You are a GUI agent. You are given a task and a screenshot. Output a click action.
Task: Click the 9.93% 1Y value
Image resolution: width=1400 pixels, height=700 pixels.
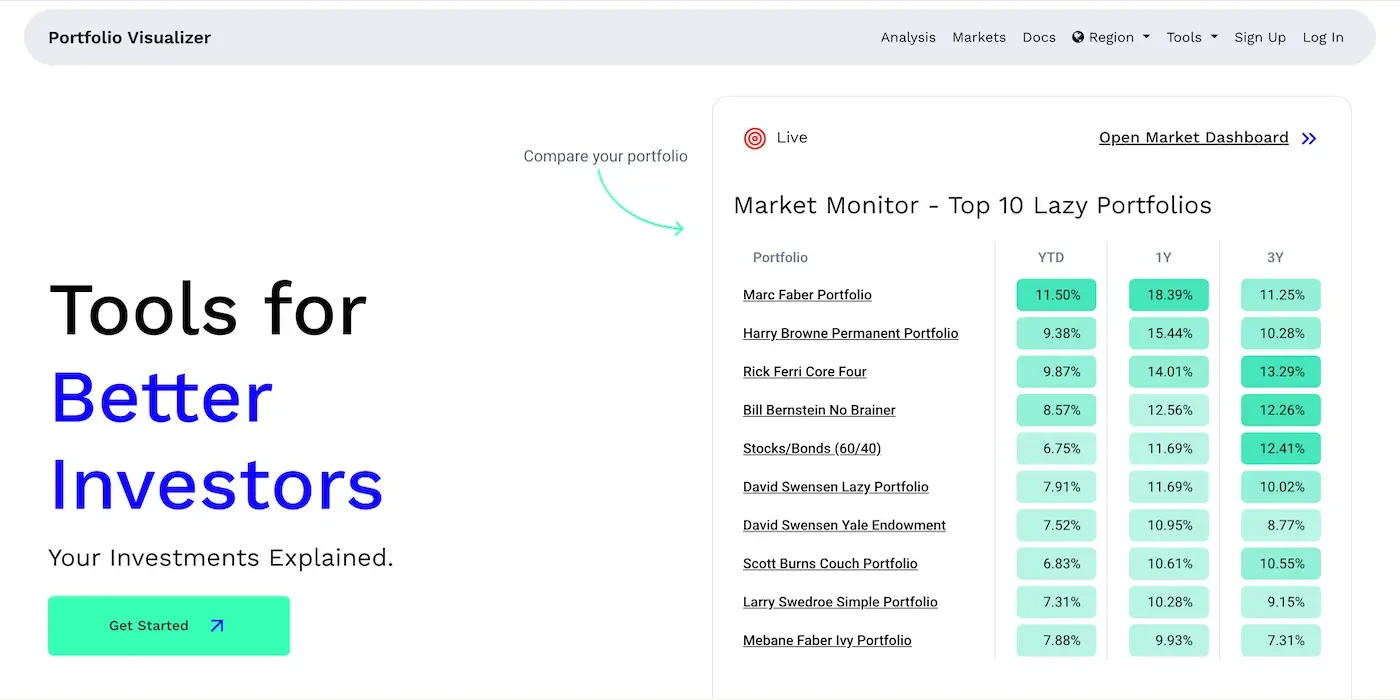[x=1169, y=641]
